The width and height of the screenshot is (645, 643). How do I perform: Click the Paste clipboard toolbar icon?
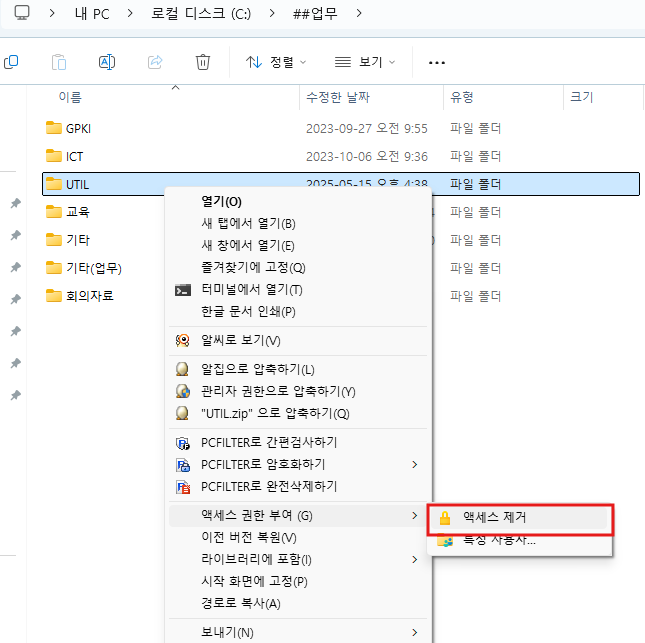point(59,62)
